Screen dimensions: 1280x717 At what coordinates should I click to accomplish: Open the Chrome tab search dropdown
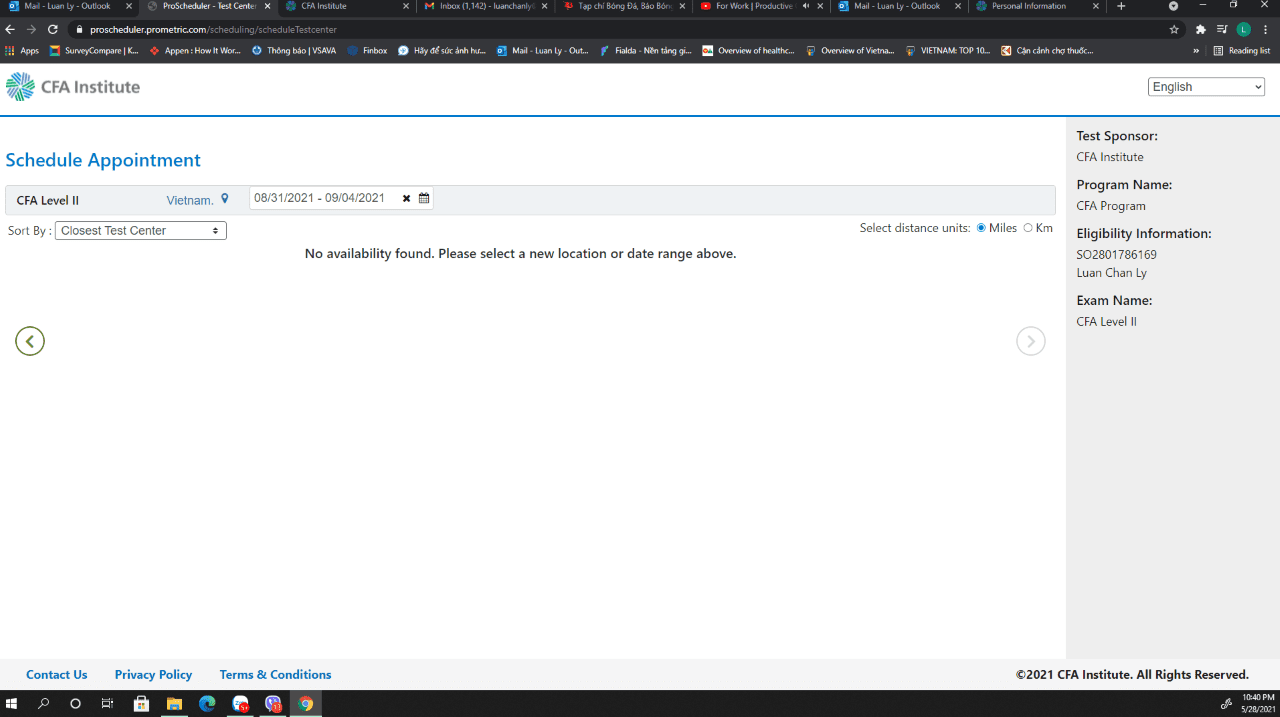pyautogui.click(x=1174, y=6)
